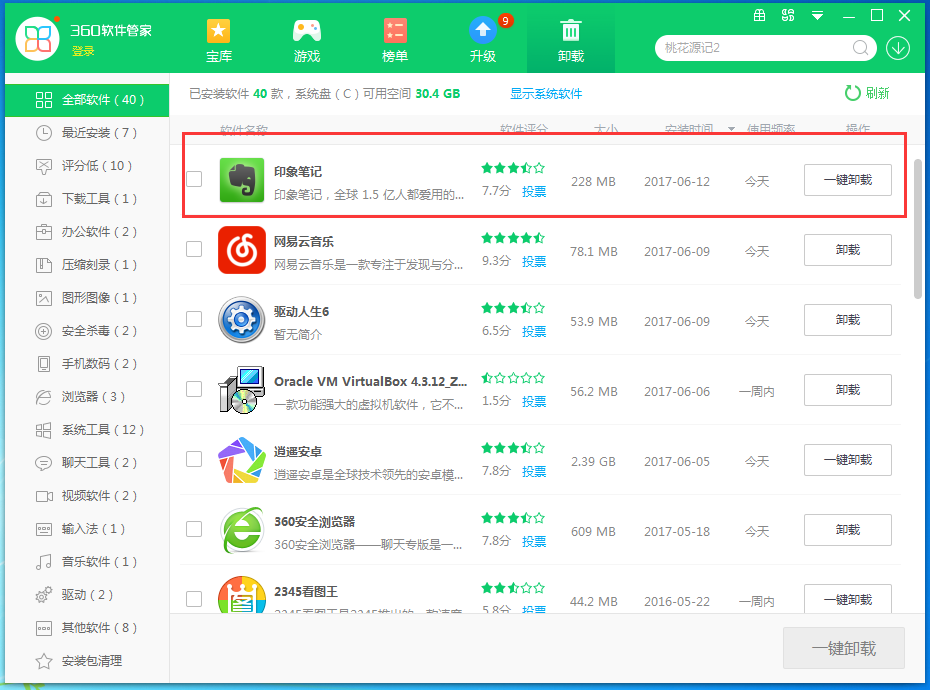This screenshot has width=930, height=690.
Task: Open the download manager circle arrow icon
Action: coord(898,48)
